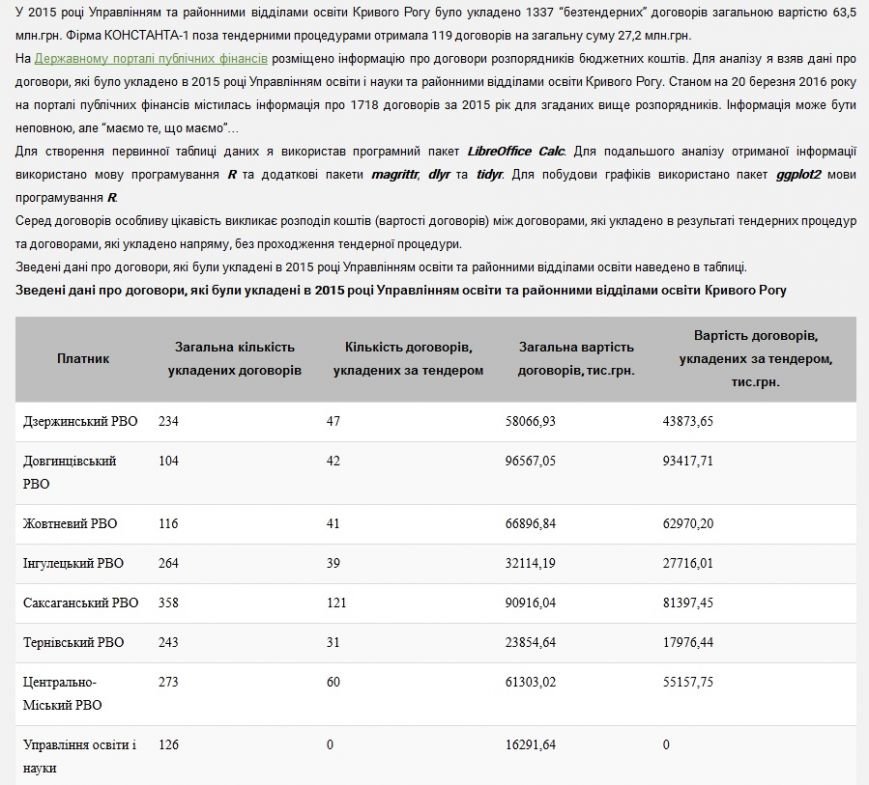Click the tender count 39

pyautogui.click(x=333, y=563)
